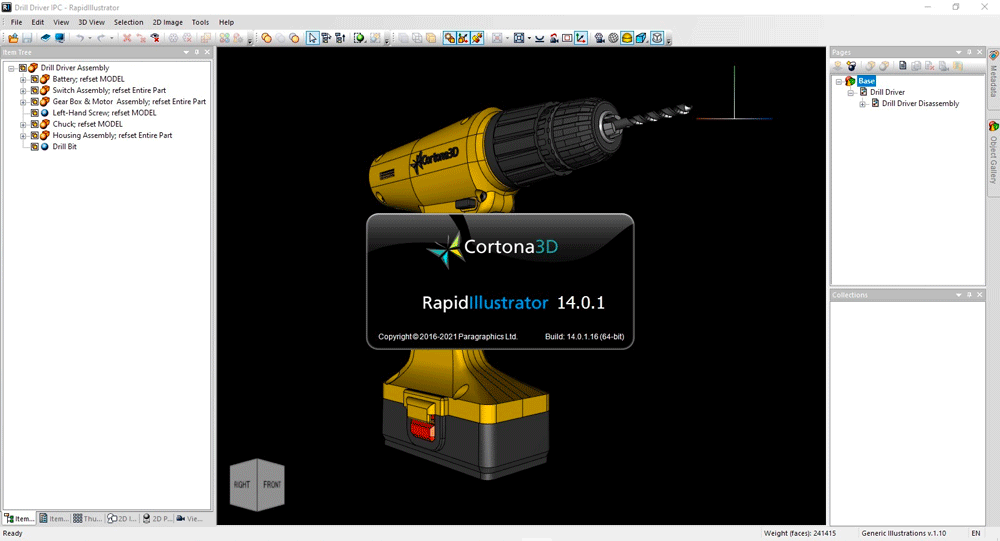Expand the Housing Assembly tree node
The image size is (1000, 541).
click(23, 136)
